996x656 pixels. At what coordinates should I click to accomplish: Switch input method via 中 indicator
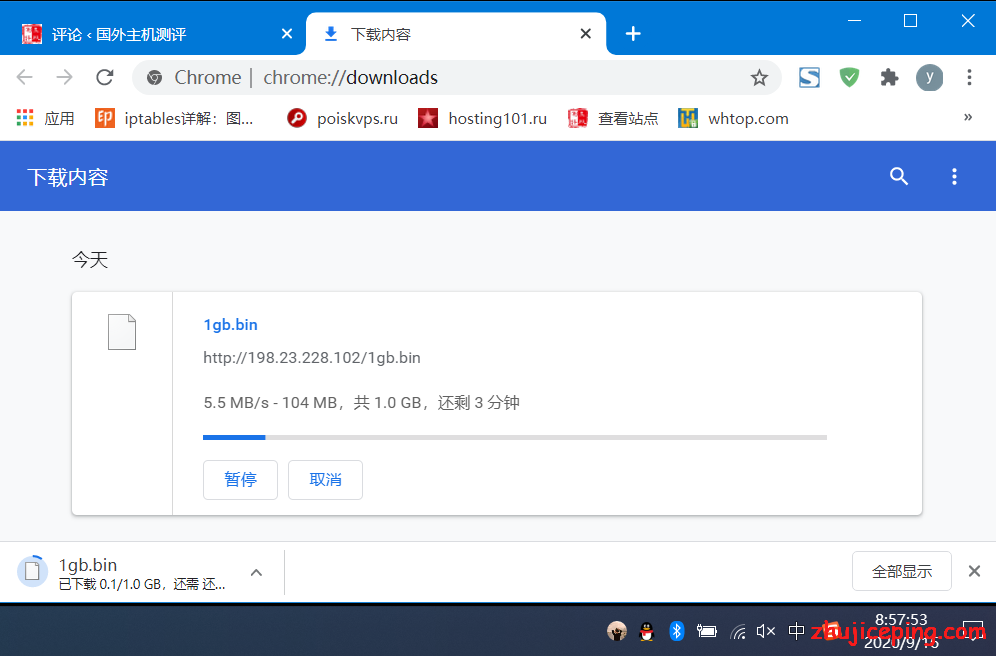pyautogui.click(x=796, y=631)
